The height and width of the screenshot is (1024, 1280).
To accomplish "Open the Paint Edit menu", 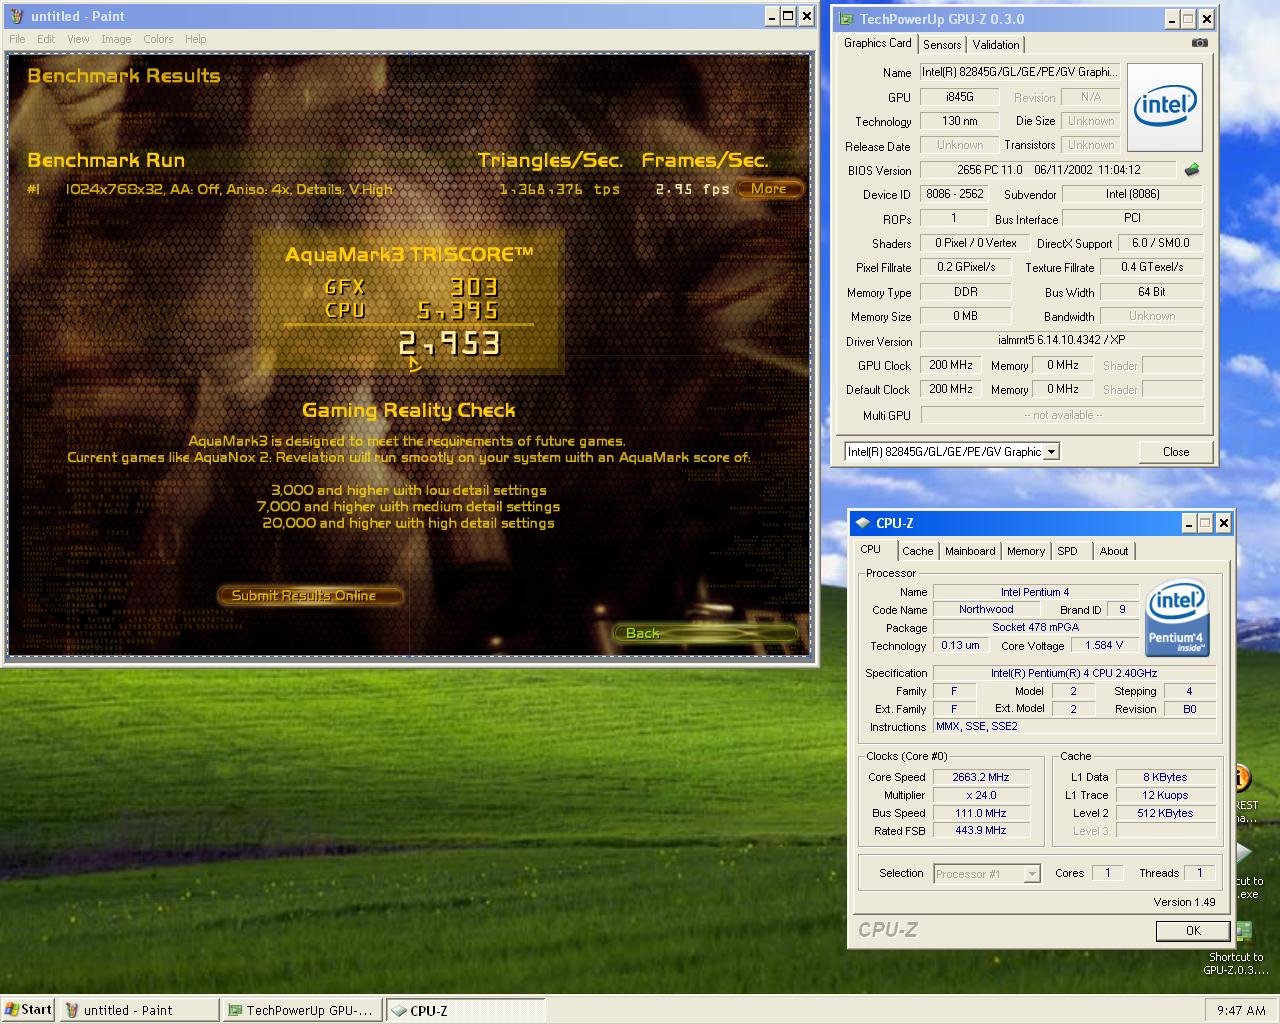I will [x=46, y=39].
